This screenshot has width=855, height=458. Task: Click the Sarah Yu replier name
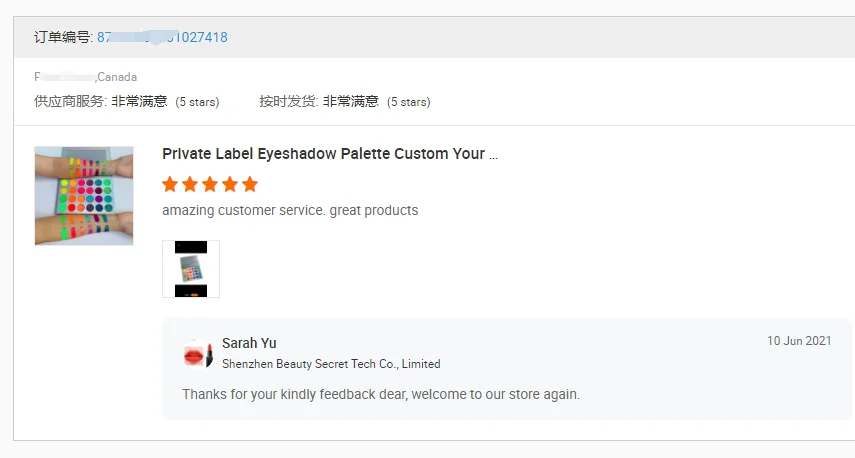pyautogui.click(x=250, y=343)
